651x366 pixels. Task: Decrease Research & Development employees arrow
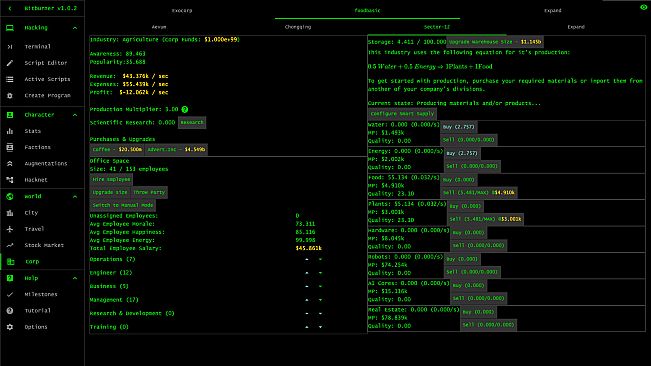(x=320, y=313)
